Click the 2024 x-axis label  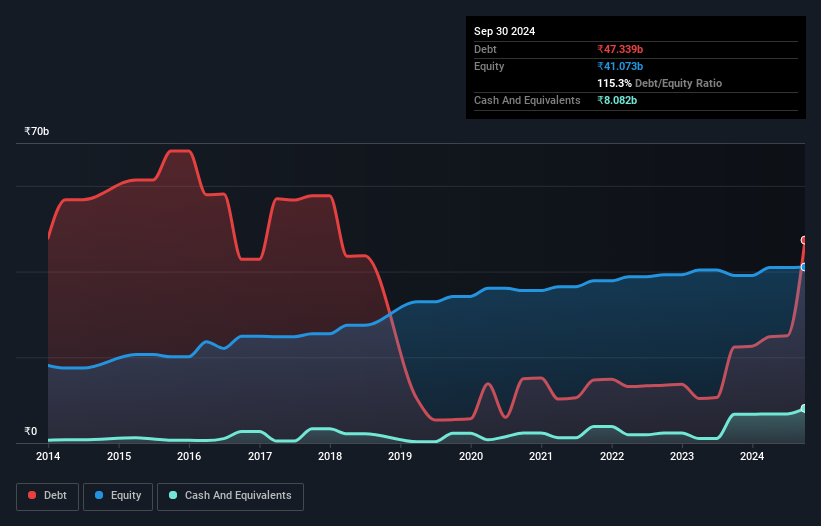pyautogui.click(x=752, y=456)
